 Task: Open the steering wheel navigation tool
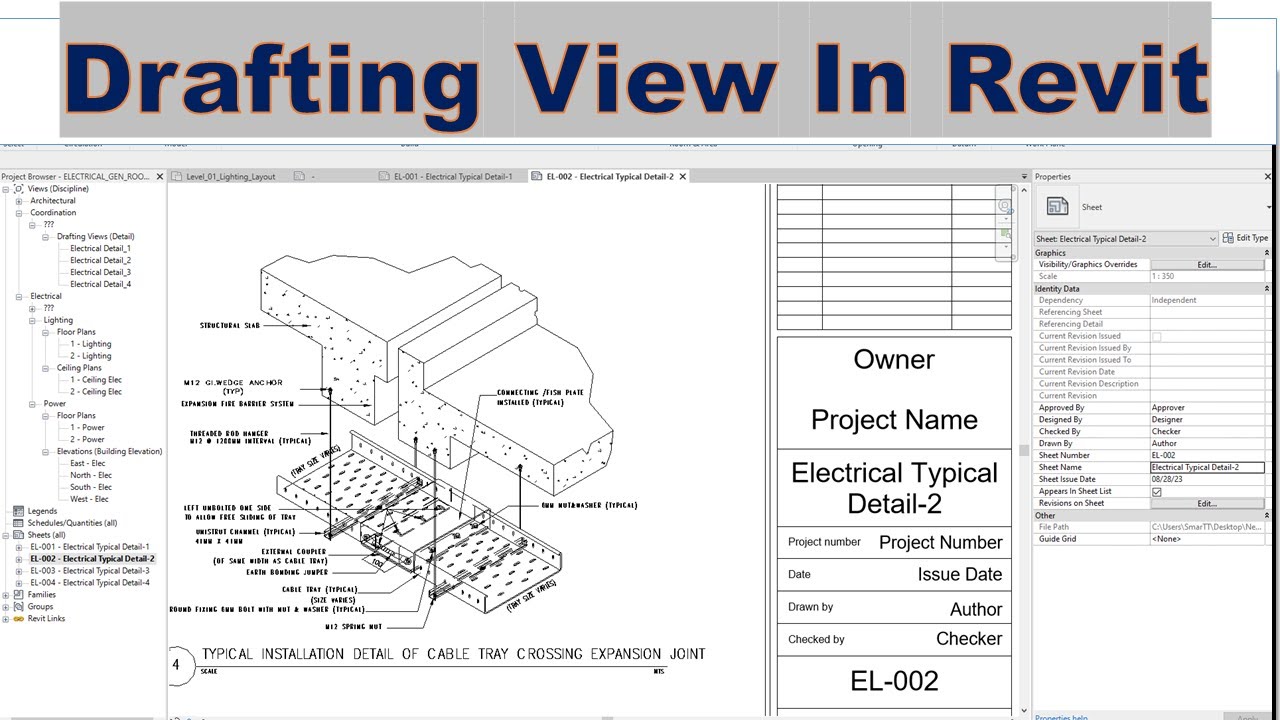[1004, 206]
